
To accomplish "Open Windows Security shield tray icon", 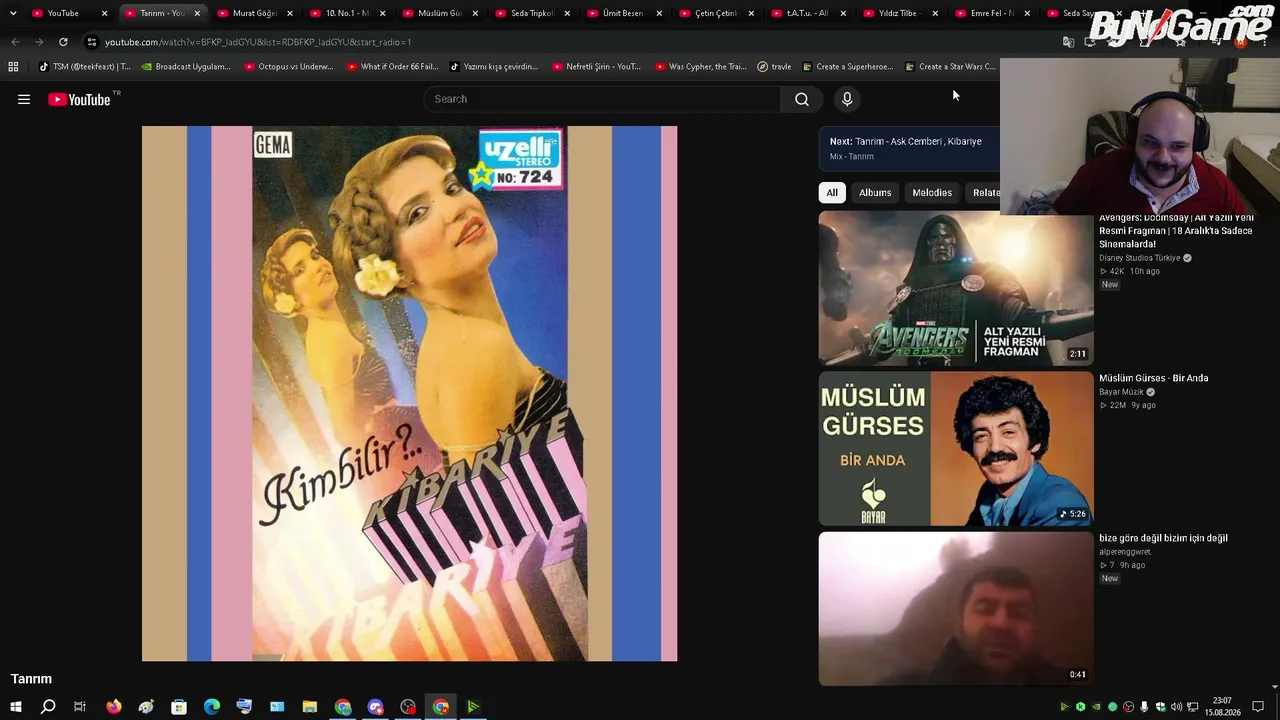I will coord(1160,707).
